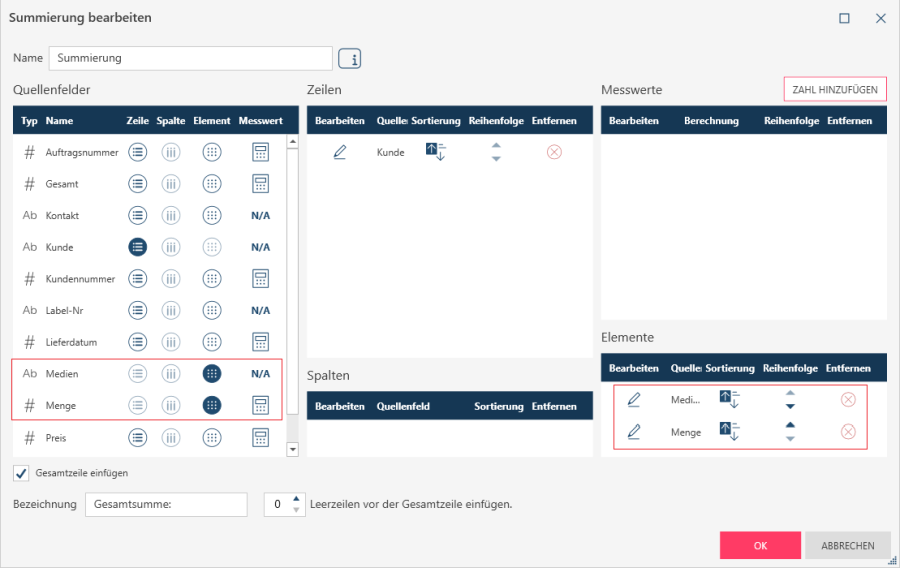Click the Messwert calculator icon for Gesamt
Viewport: 900px width, 568px height.
[x=260, y=184]
